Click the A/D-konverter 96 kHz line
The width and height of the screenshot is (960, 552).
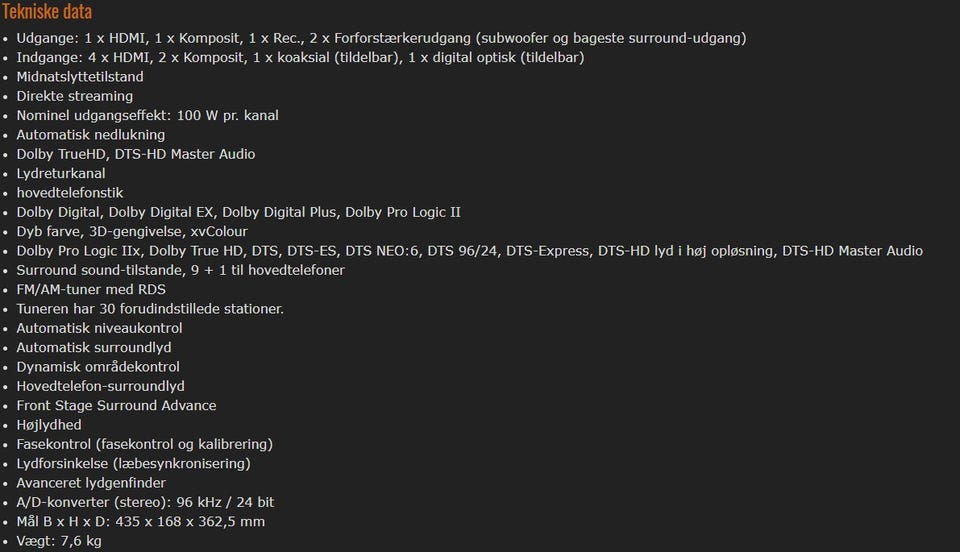tap(145, 502)
